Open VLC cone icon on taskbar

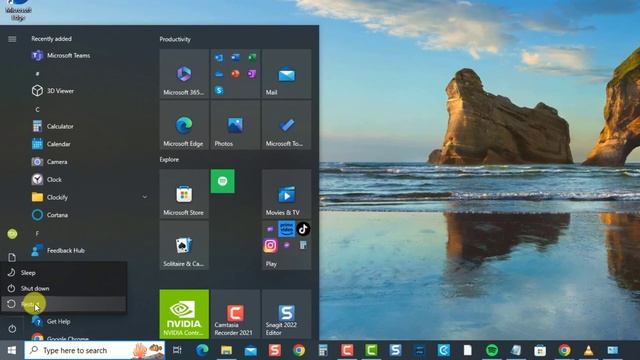[x=589, y=350]
